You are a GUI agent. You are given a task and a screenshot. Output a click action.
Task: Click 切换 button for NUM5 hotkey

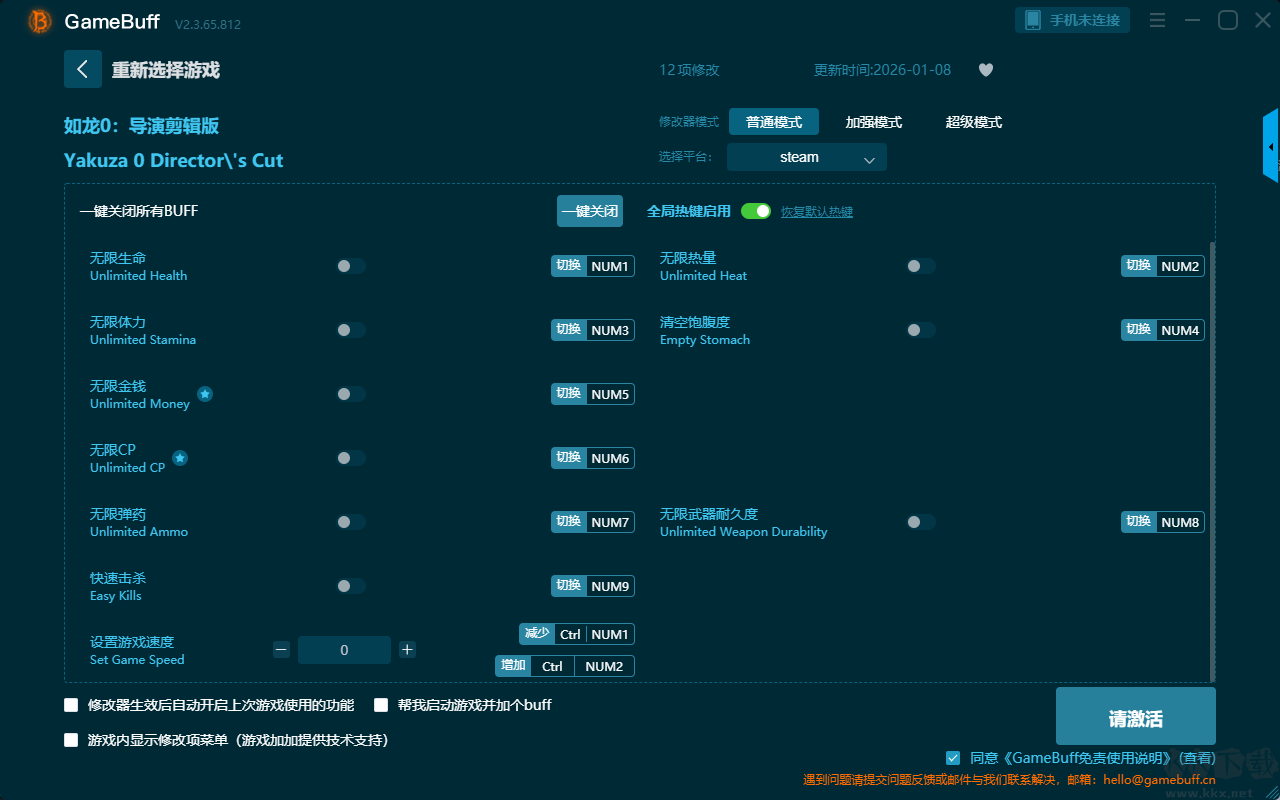pos(569,394)
